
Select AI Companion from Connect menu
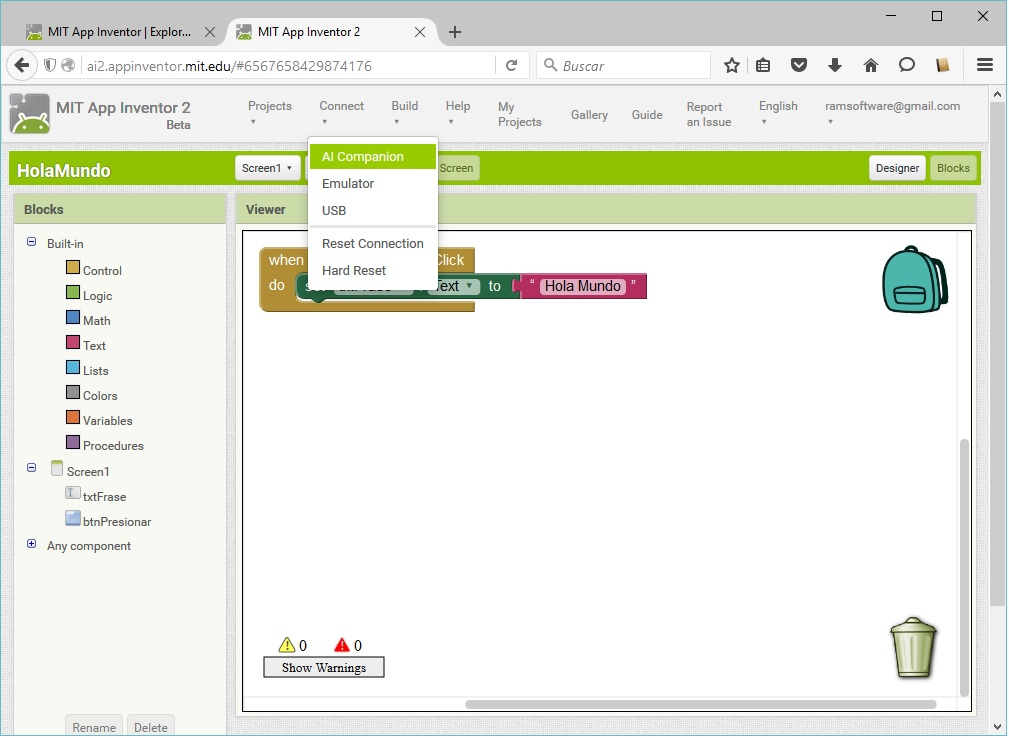click(363, 157)
